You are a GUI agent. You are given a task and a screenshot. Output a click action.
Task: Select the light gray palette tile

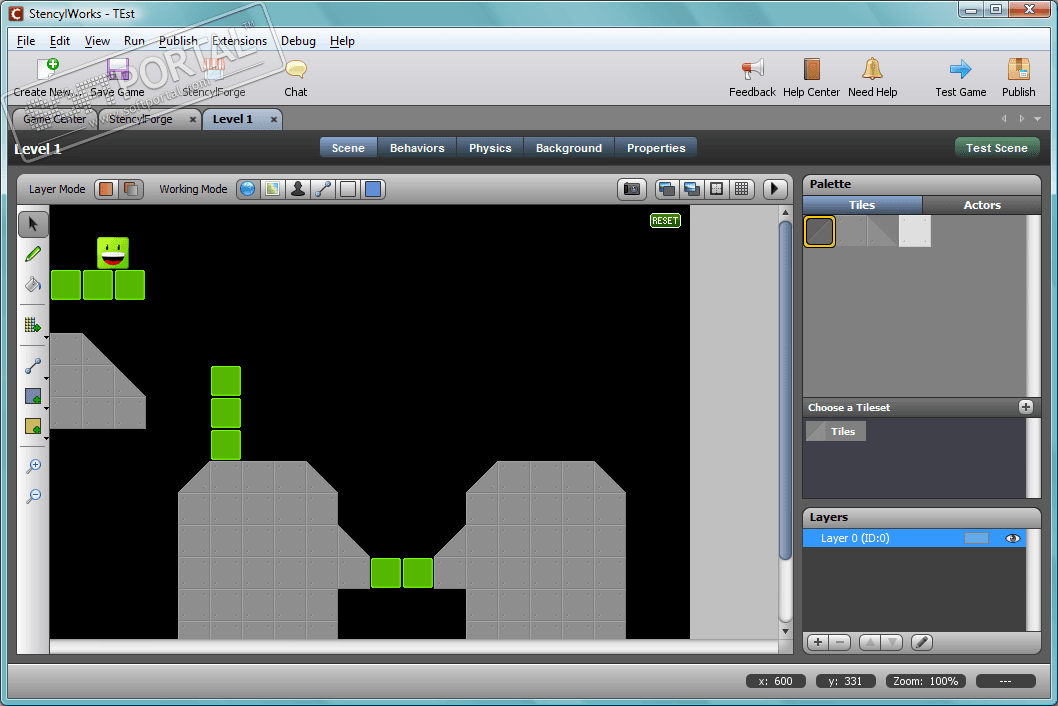[x=915, y=232]
